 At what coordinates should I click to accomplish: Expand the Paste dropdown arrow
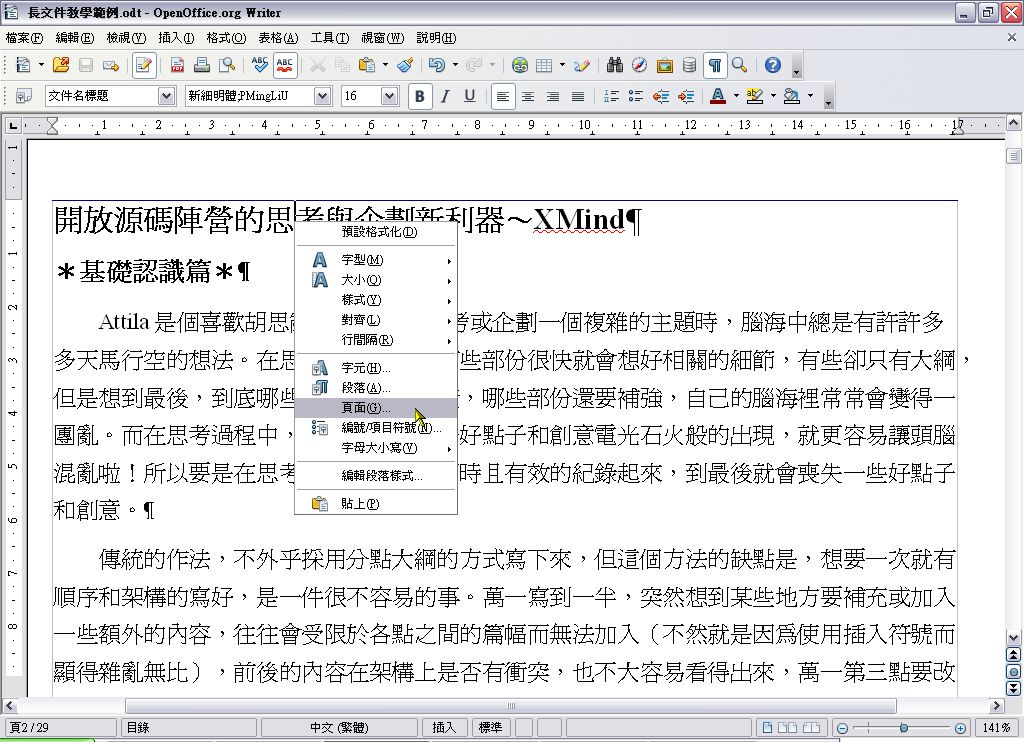coord(385,65)
